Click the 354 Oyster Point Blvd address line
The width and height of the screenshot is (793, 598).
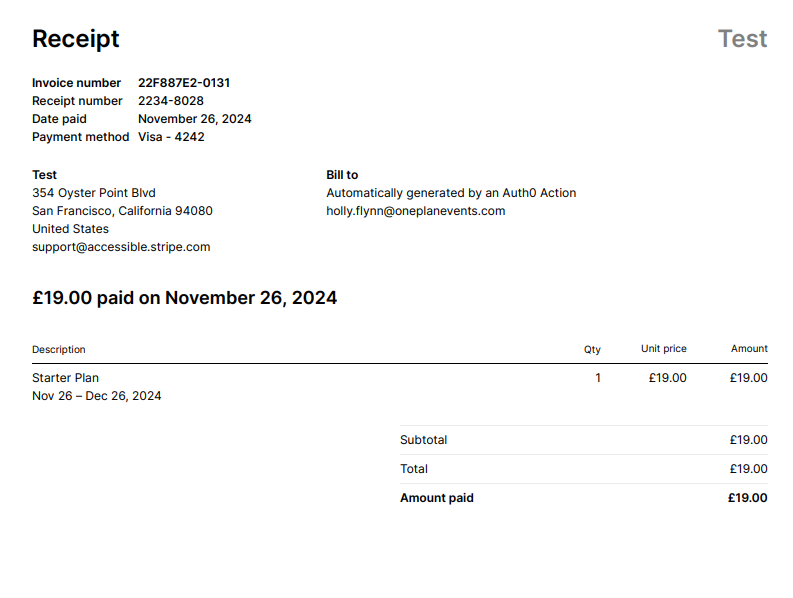(94, 193)
